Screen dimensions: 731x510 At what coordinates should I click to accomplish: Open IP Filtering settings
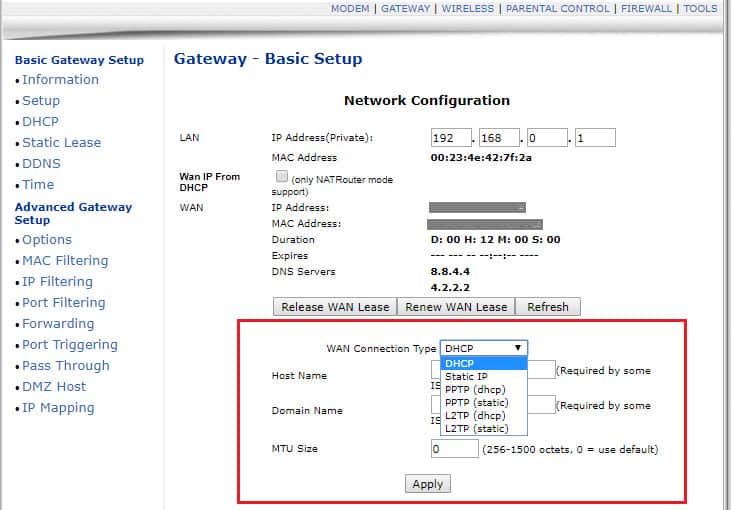(57, 282)
